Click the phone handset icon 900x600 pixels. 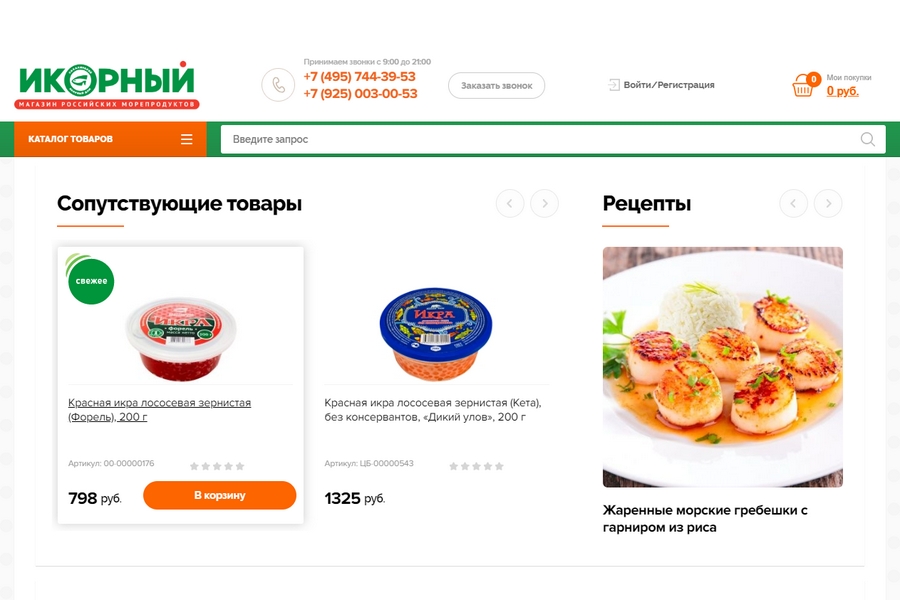[x=278, y=85]
